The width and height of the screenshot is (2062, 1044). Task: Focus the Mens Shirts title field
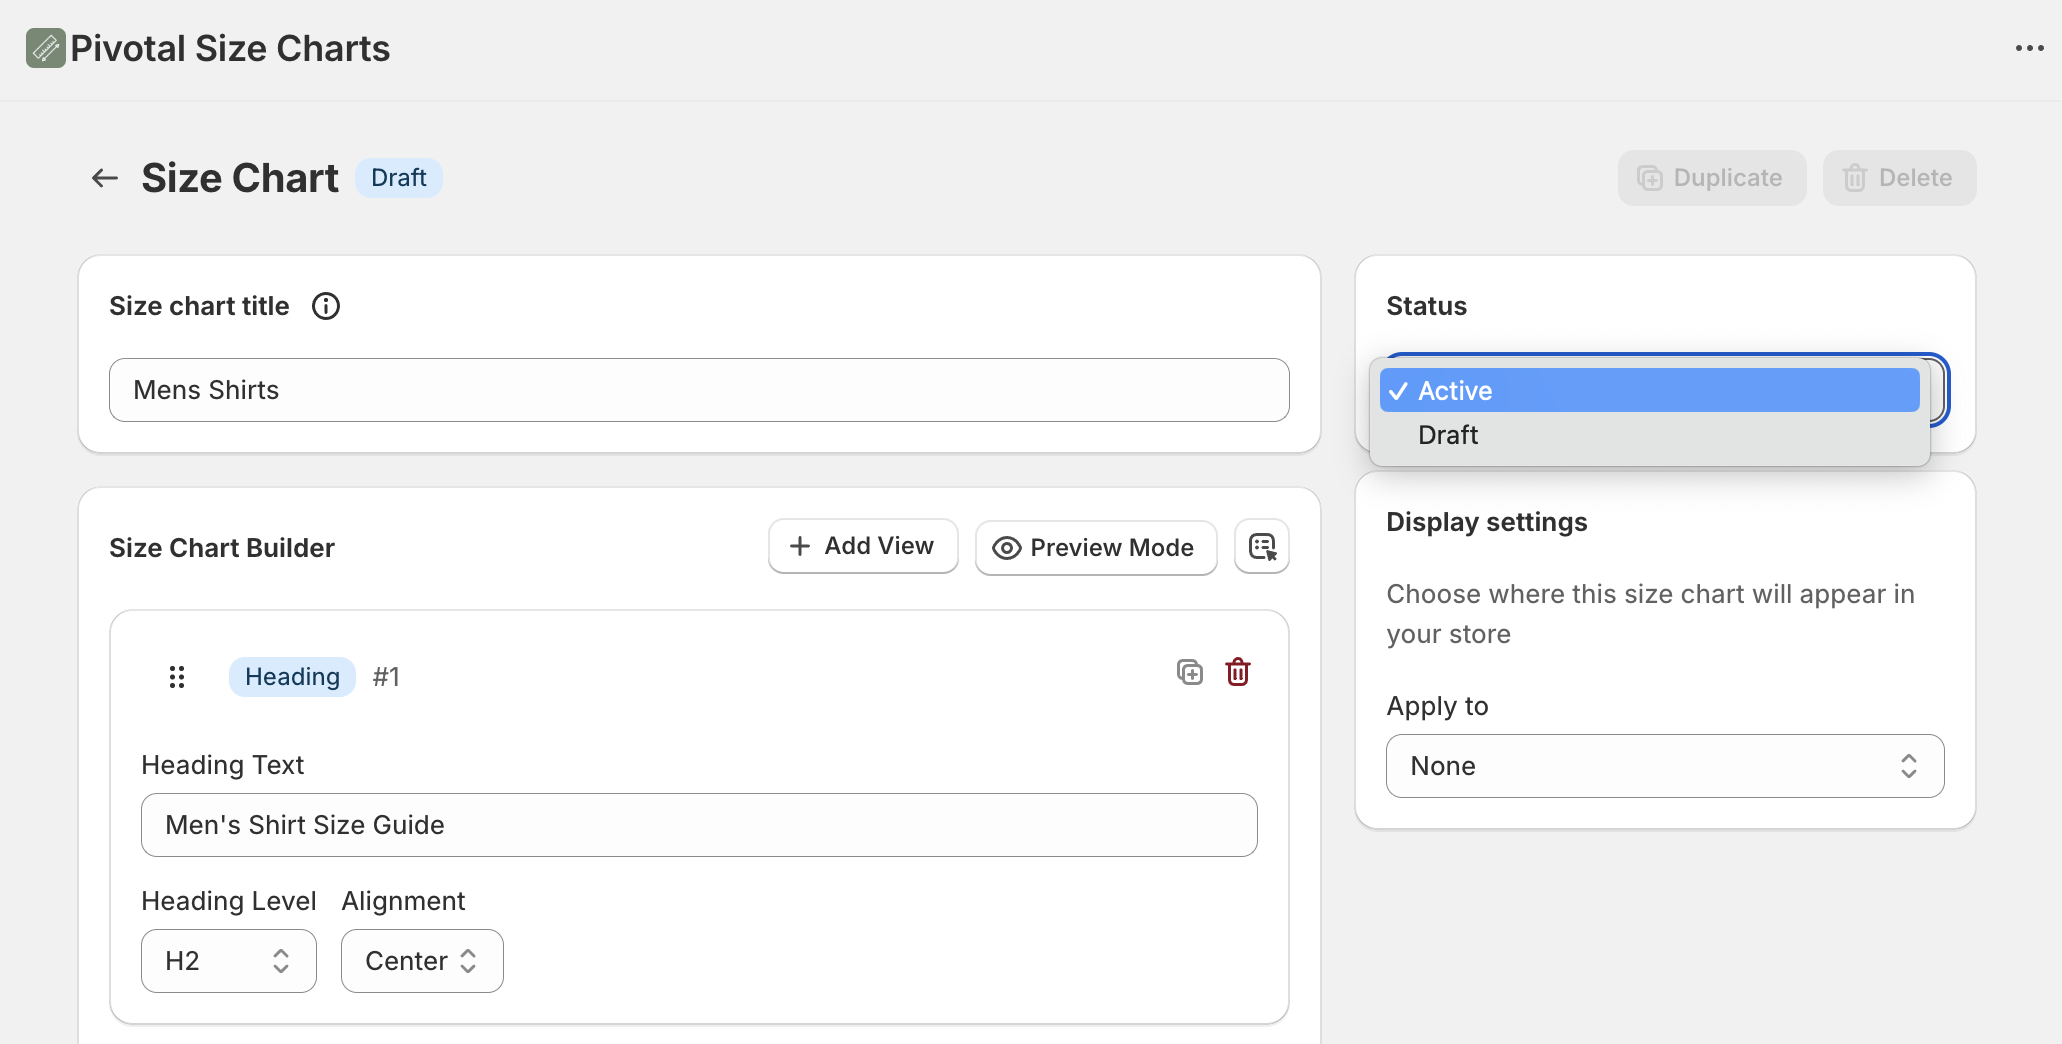coord(699,390)
